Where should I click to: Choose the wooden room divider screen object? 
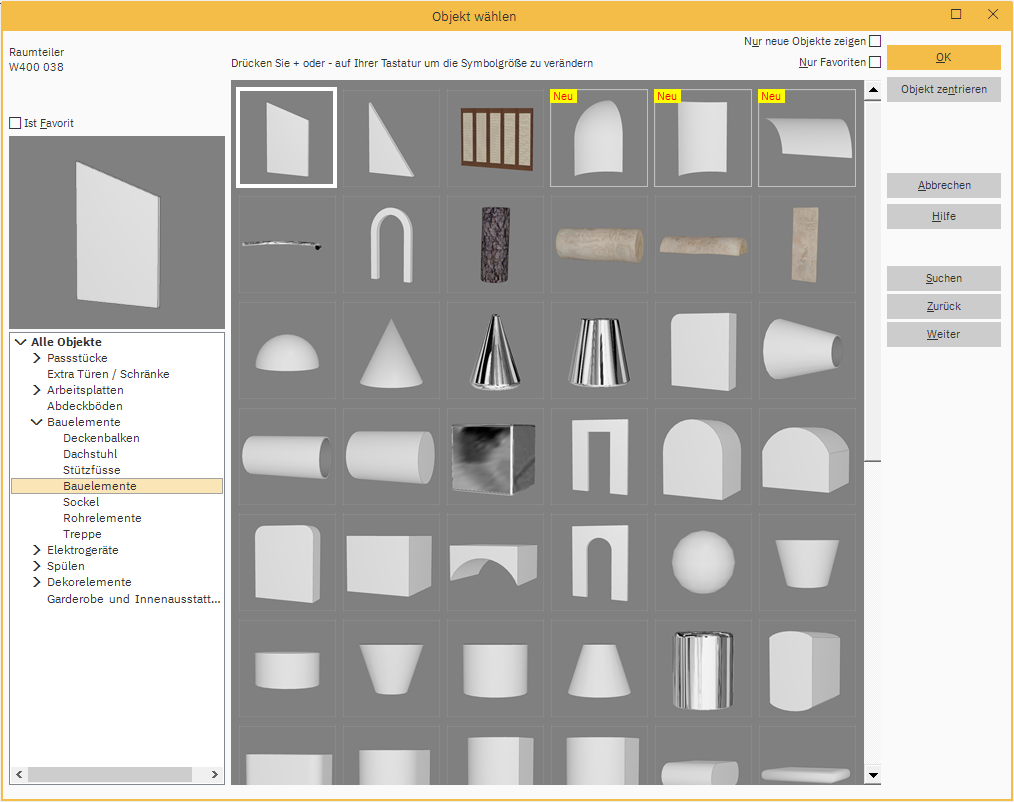click(x=495, y=138)
